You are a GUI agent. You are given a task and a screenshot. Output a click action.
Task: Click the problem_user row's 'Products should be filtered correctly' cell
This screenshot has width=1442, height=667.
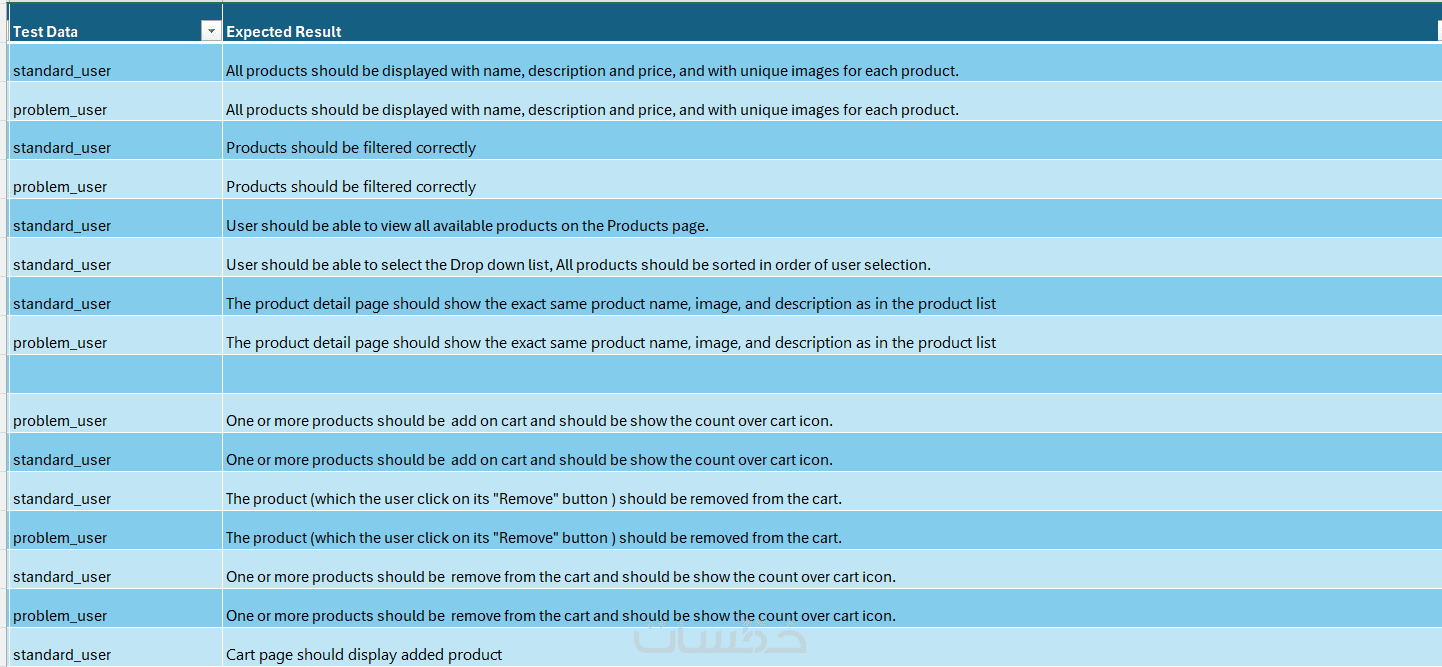pos(351,187)
